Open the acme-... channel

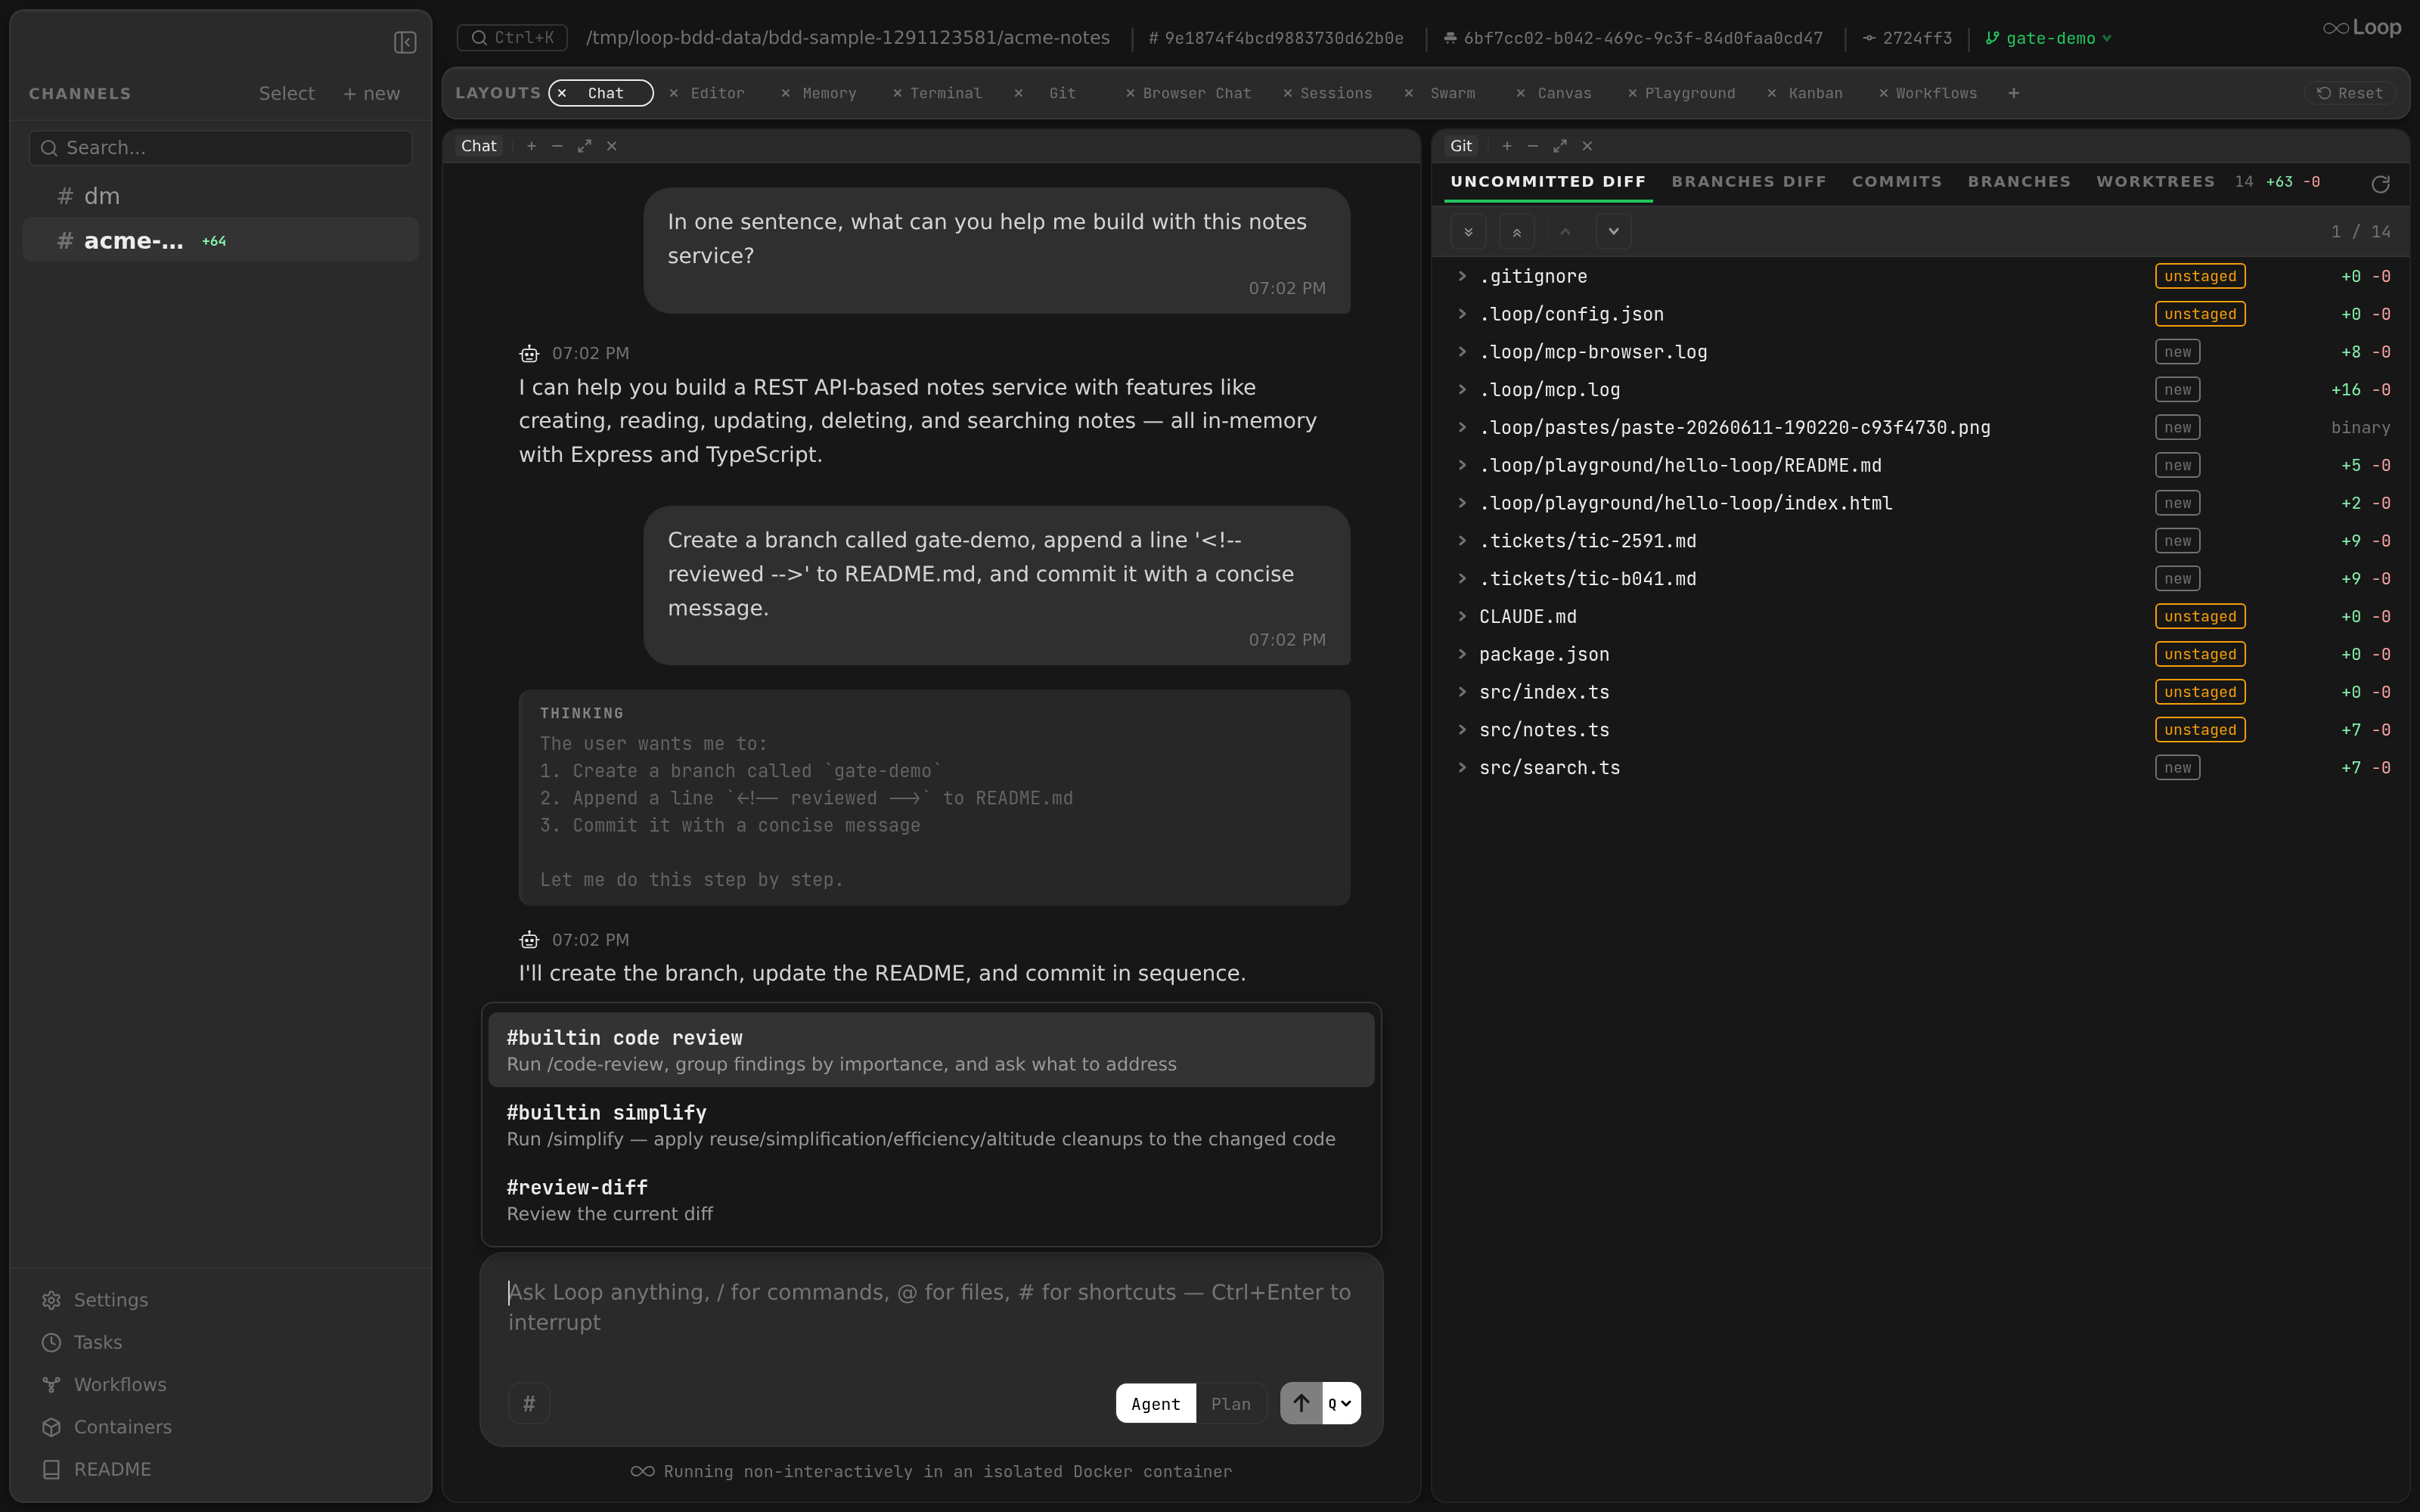[x=220, y=241]
